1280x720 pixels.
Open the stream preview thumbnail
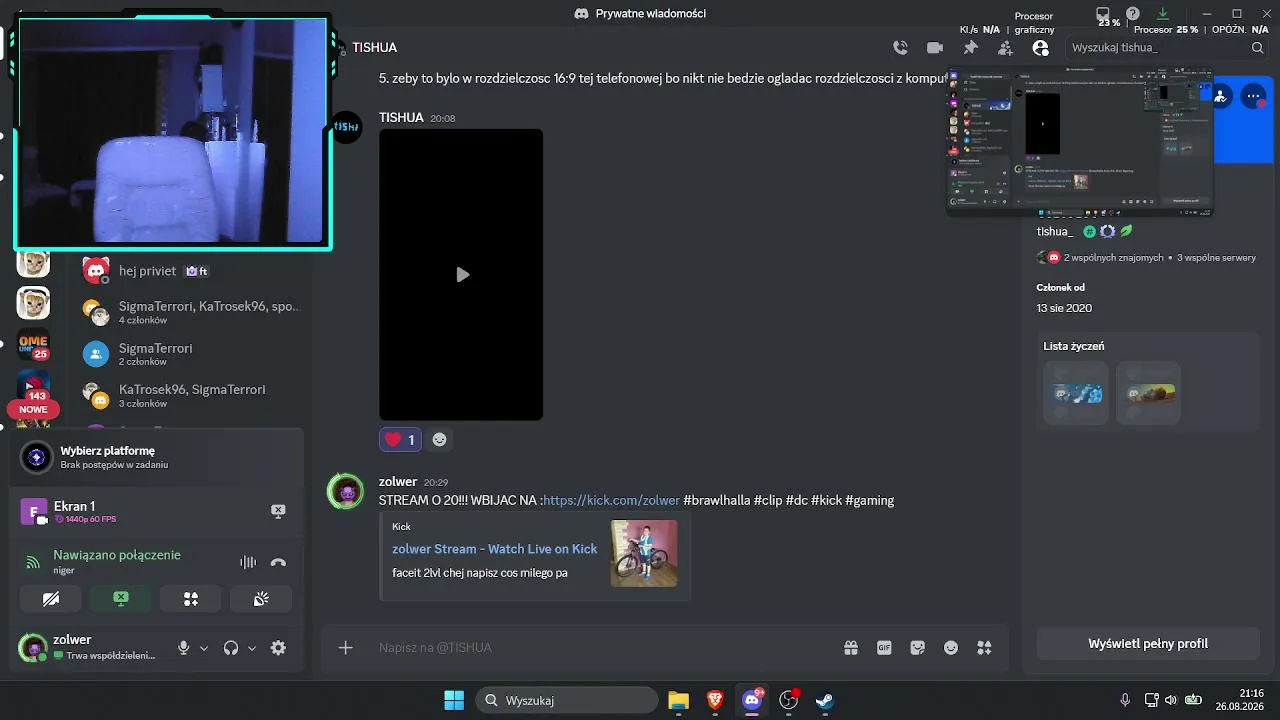pyautogui.click(x=1080, y=142)
